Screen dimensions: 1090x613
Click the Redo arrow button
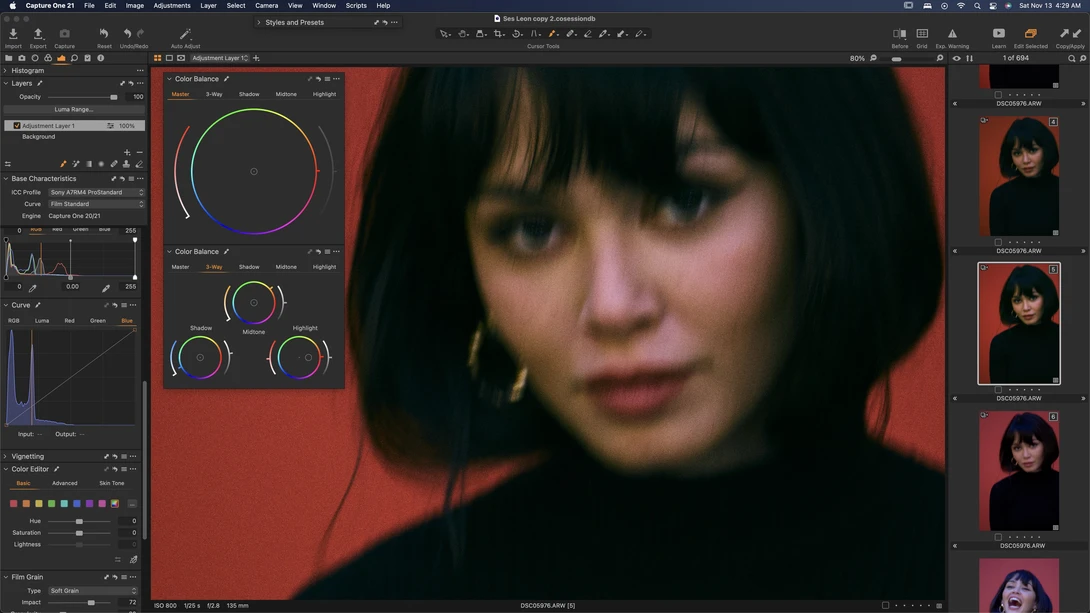point(140,33)
